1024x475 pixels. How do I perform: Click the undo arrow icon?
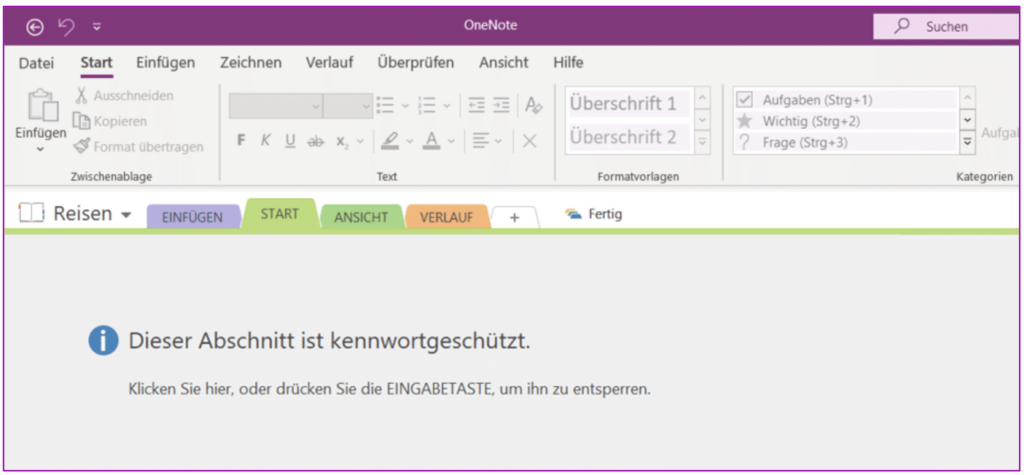click(66, 26)
